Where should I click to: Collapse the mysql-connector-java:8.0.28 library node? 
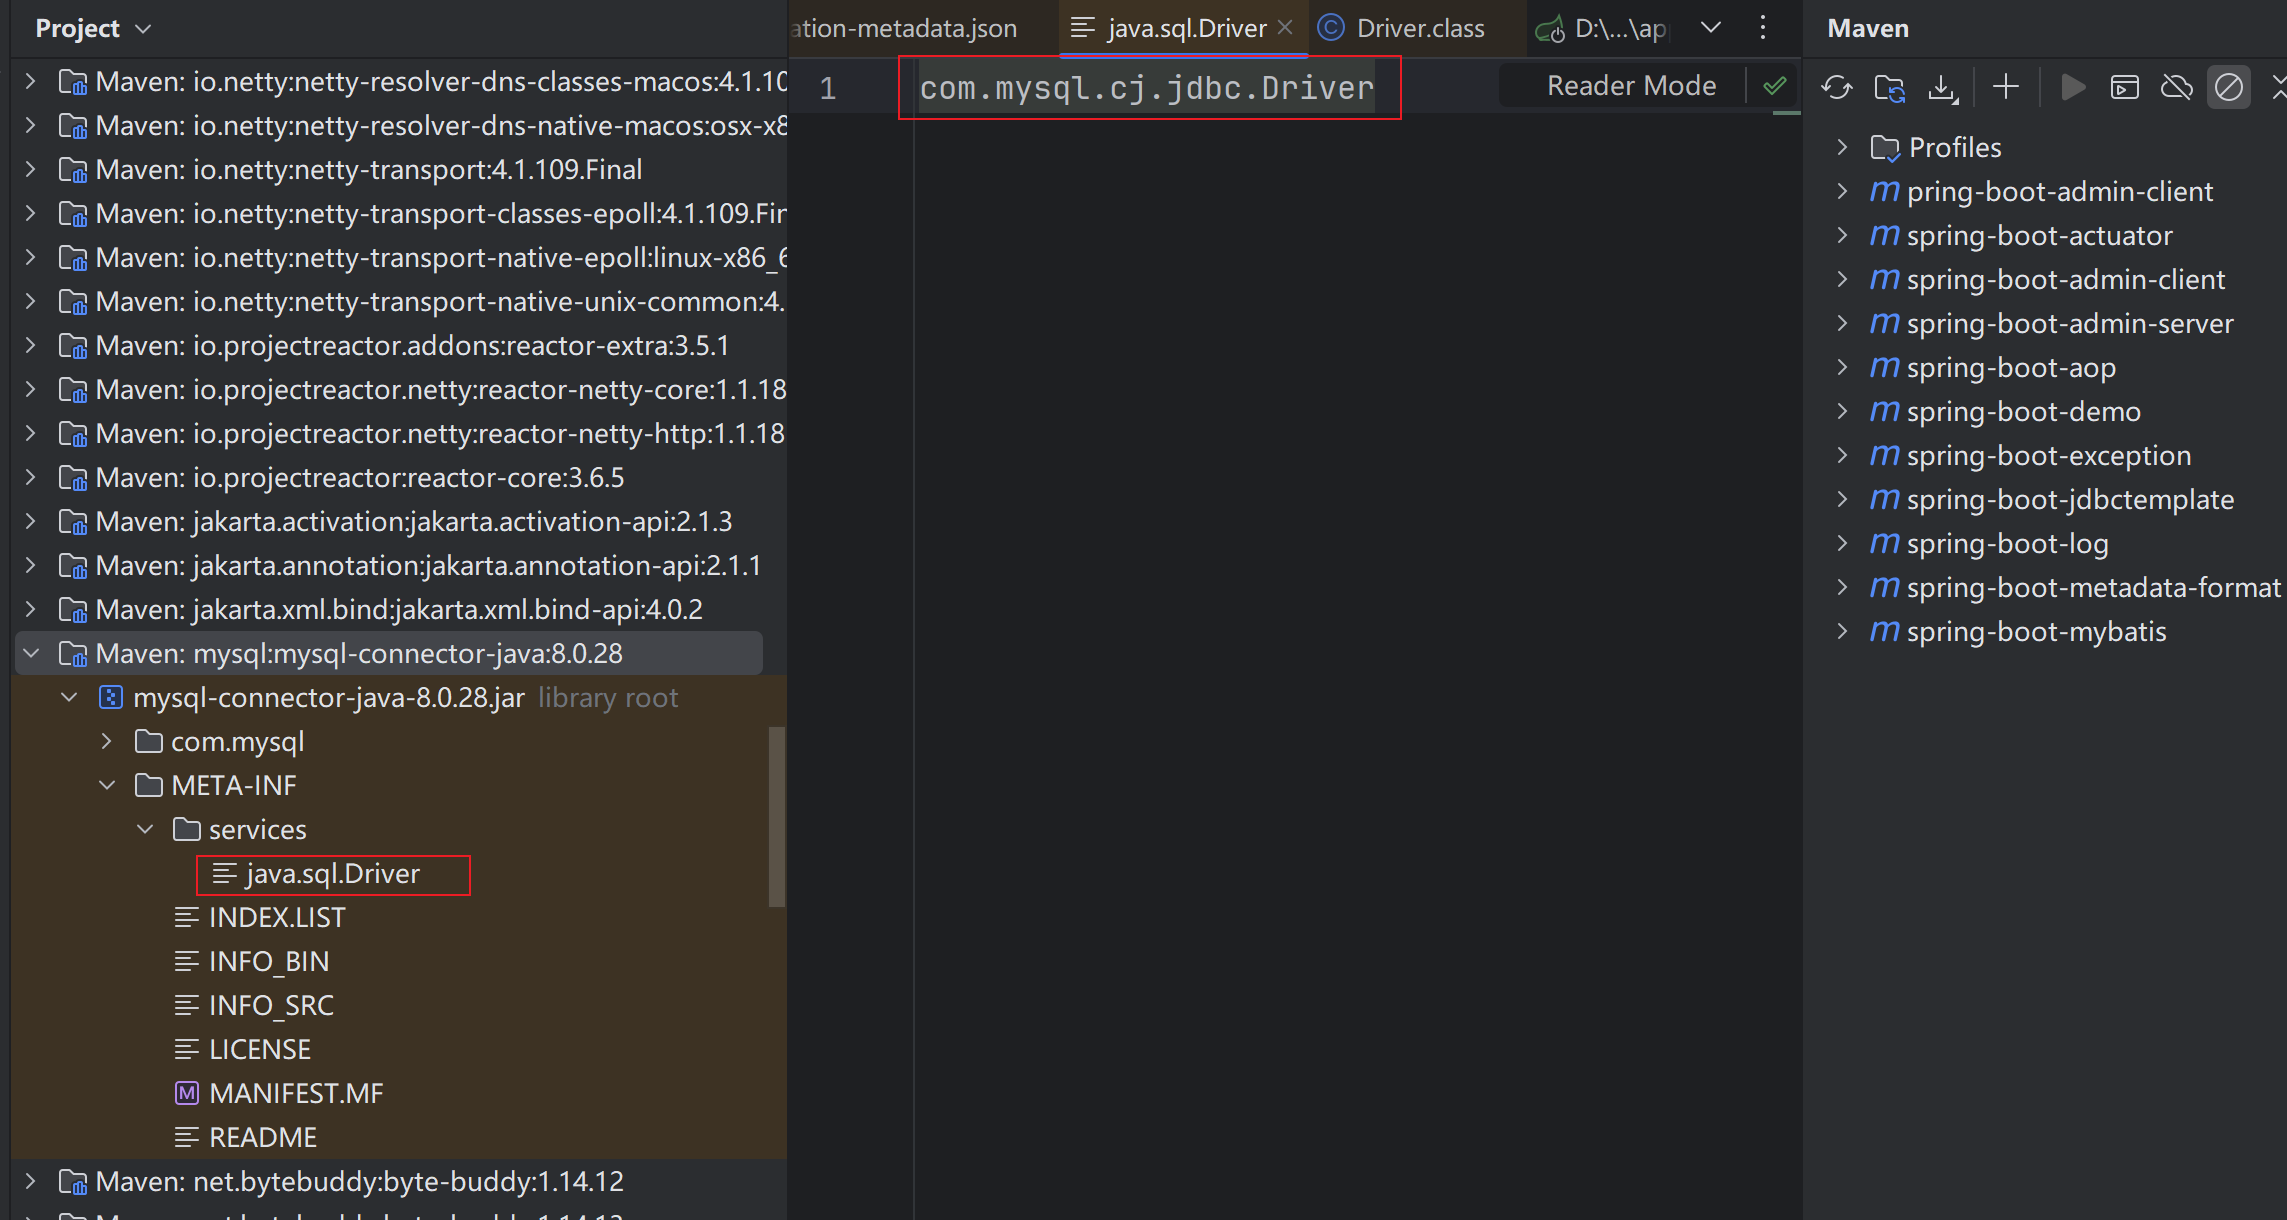(x=31, y=654)
